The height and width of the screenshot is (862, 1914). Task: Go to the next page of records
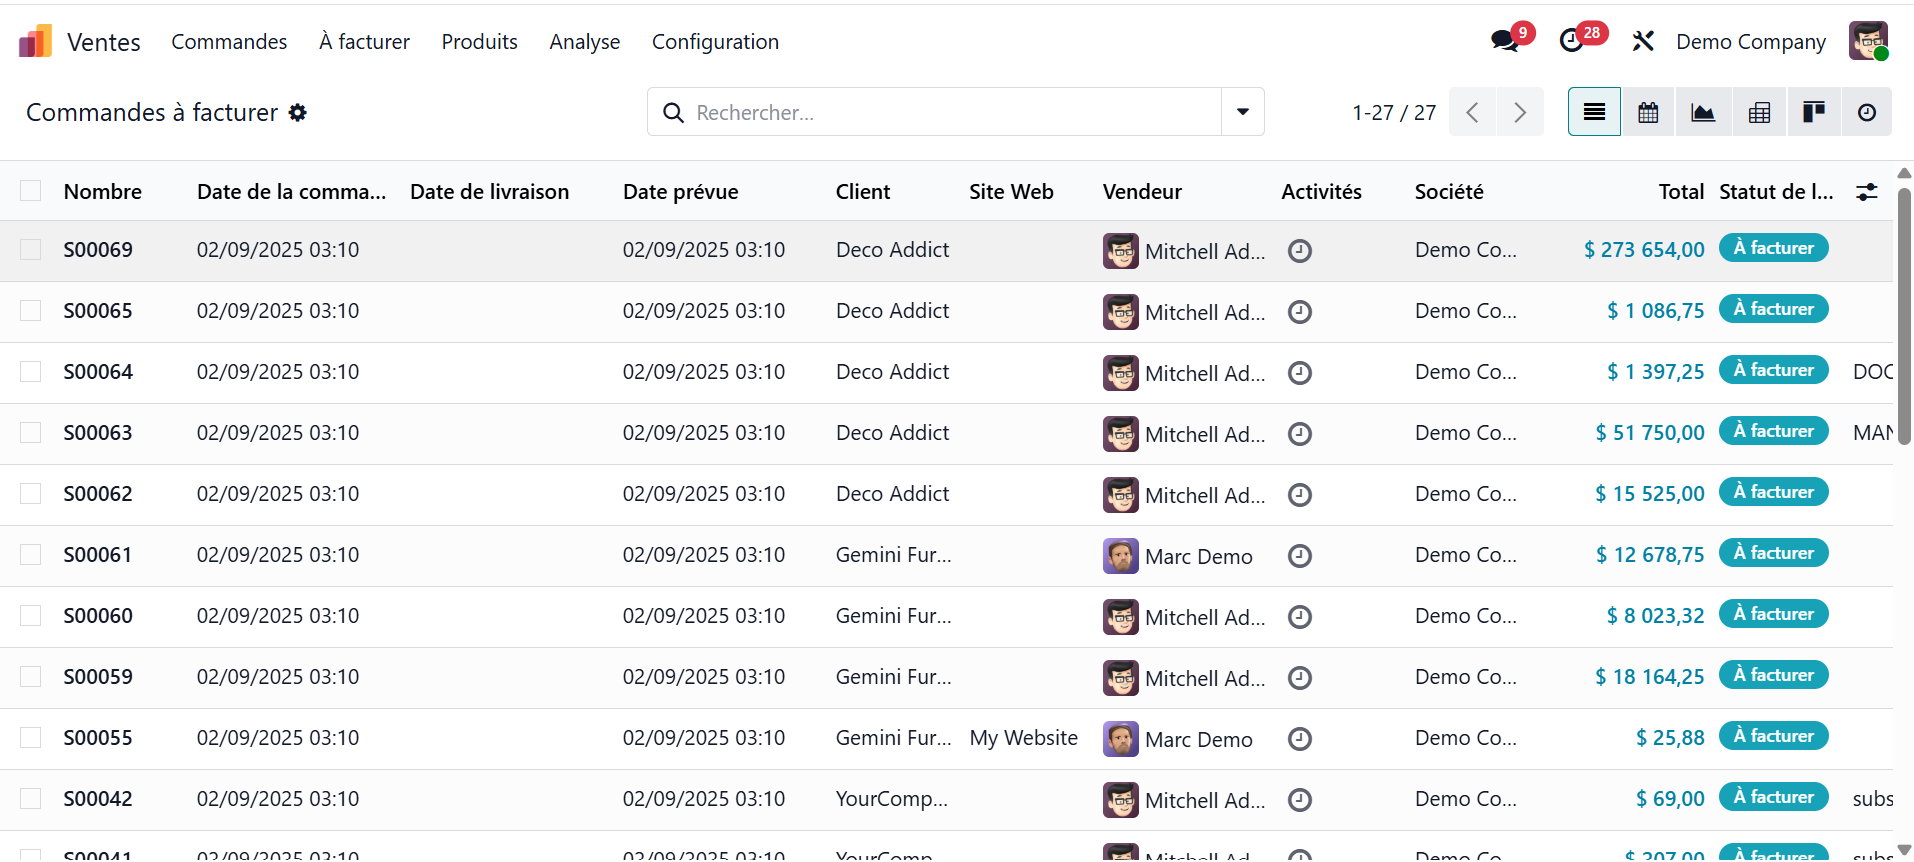coord(1520,112)
